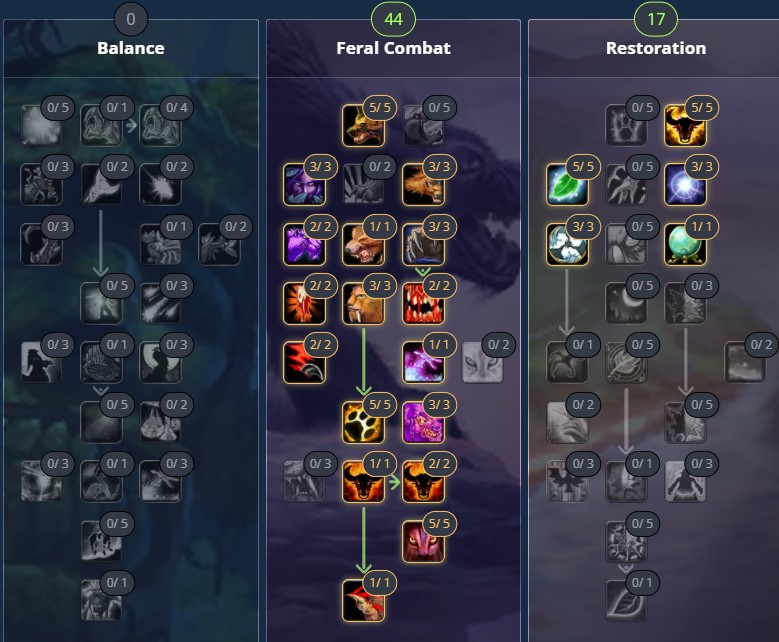This screenshot has width=779, height=642.
Task: Click the Naturalist green leaf talent icon
Action: pyautogui.click(x=567, y=184)
